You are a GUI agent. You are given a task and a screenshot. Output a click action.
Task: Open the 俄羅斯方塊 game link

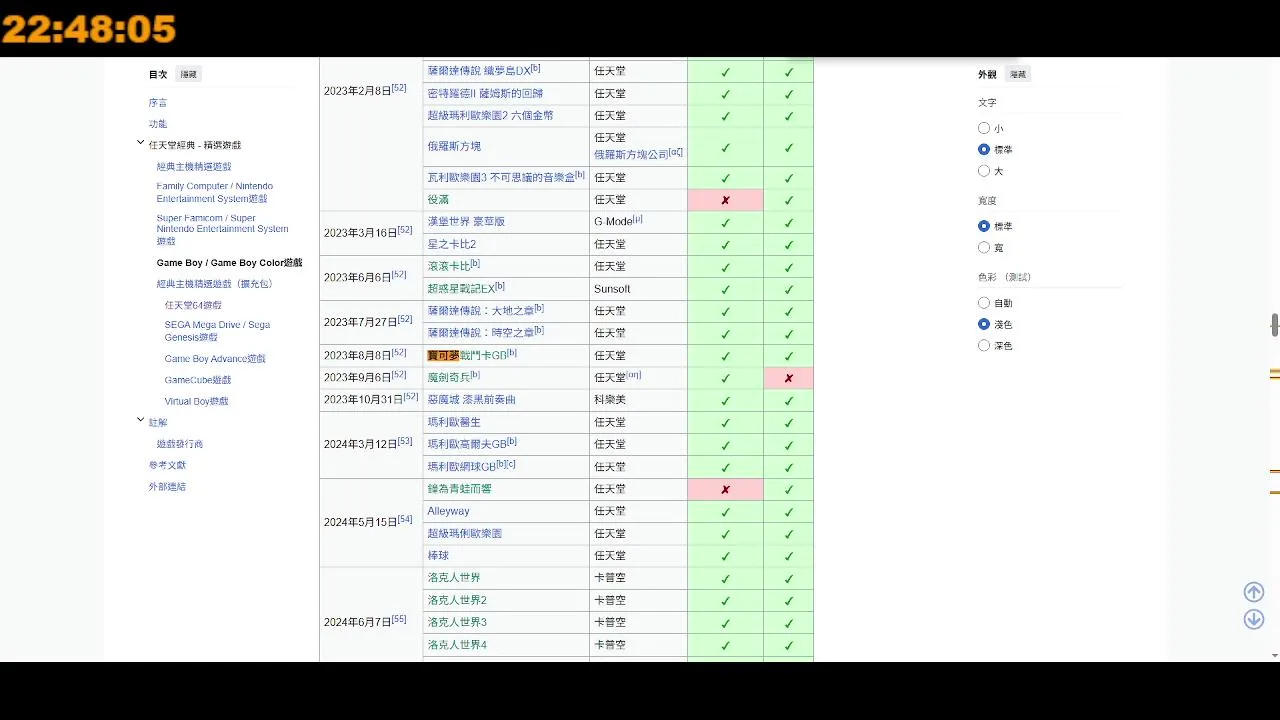pos(454,146)
